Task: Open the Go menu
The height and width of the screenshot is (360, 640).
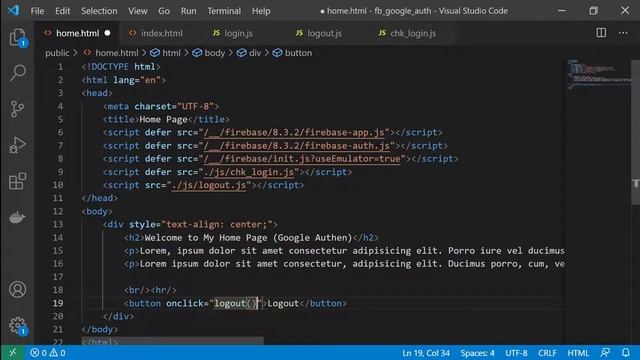Action: coord(164,11)
